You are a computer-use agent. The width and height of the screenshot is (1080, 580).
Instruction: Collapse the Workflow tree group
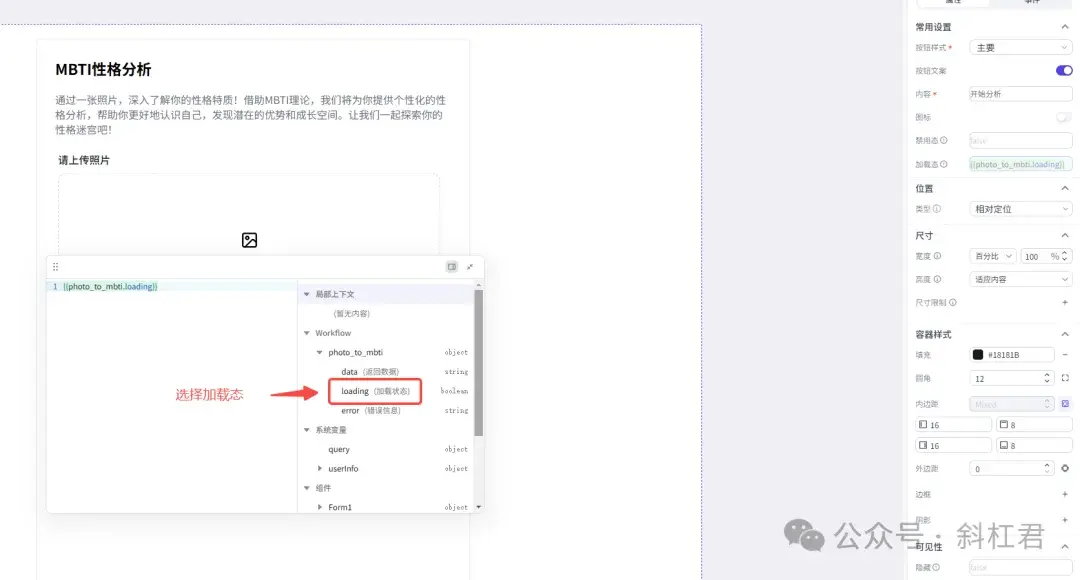click(x=307, y=333)
